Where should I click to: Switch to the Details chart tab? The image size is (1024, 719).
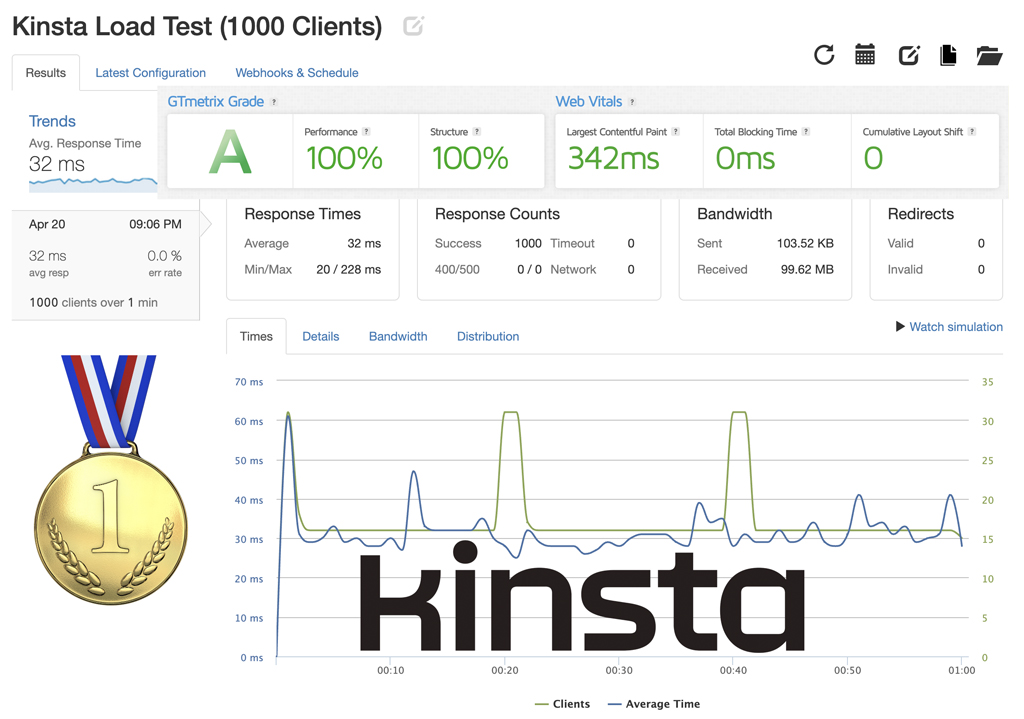(x=321, y=336)
